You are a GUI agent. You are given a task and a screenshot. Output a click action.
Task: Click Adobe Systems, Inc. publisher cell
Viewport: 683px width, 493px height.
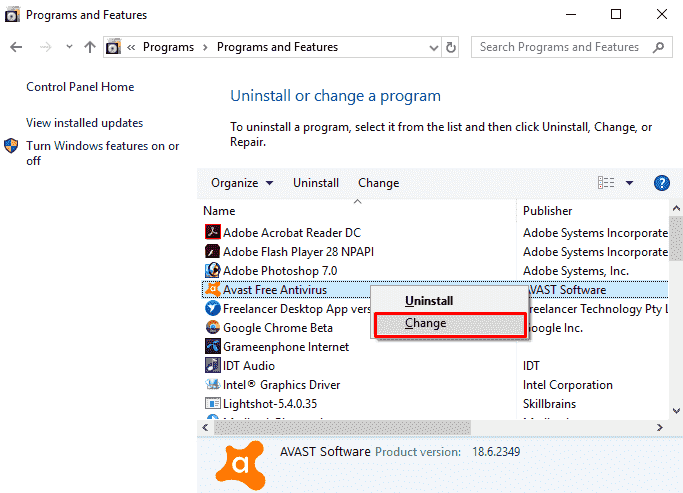[x=576, y=271]
